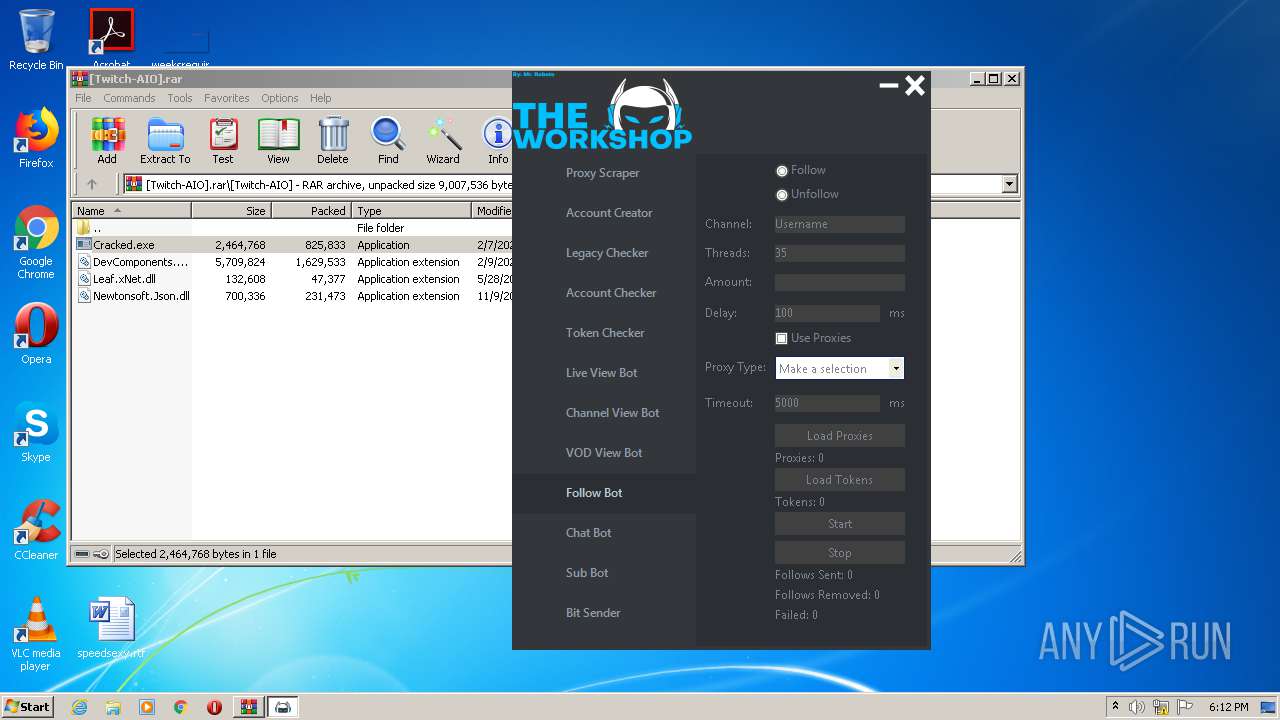Screen dimensions: 1280x720
Task: Click the View toolbar icon in WinRAR
Action: tap(278, 141)
